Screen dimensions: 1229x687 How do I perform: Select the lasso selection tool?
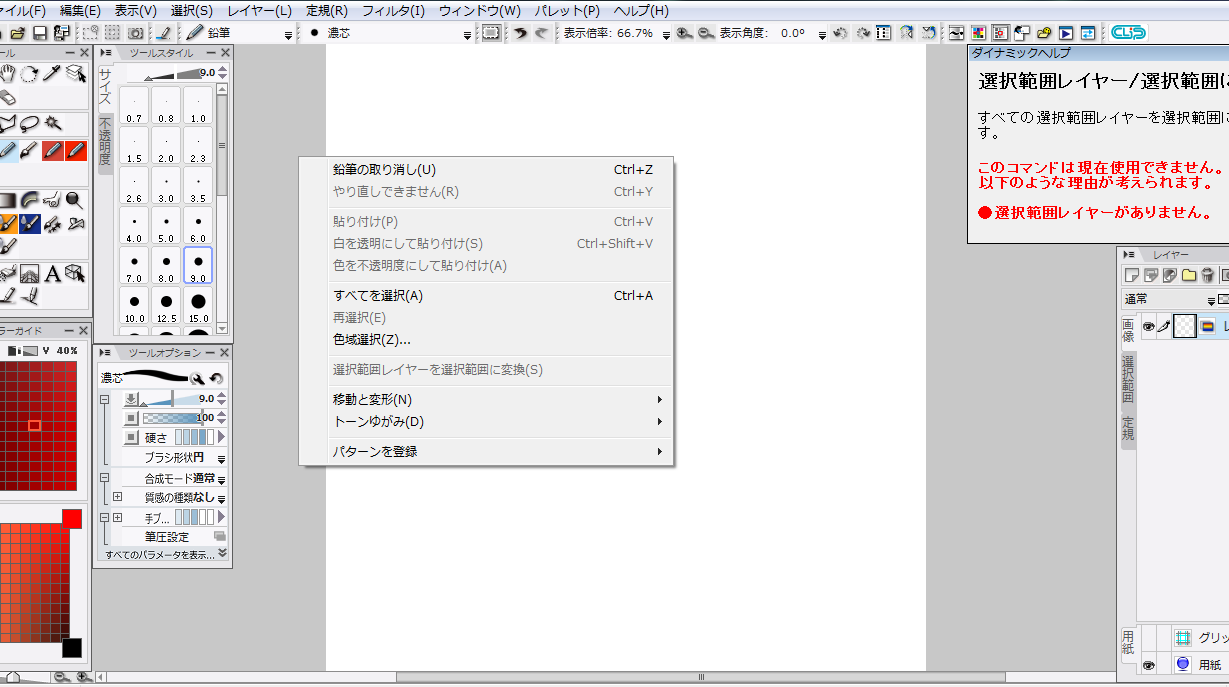tap(30, 124)
